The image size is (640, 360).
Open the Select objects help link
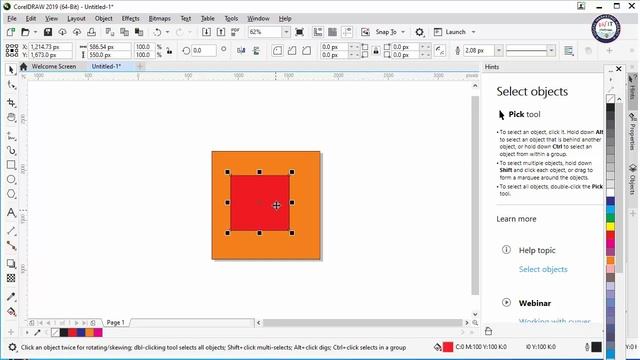coord(543,269)
